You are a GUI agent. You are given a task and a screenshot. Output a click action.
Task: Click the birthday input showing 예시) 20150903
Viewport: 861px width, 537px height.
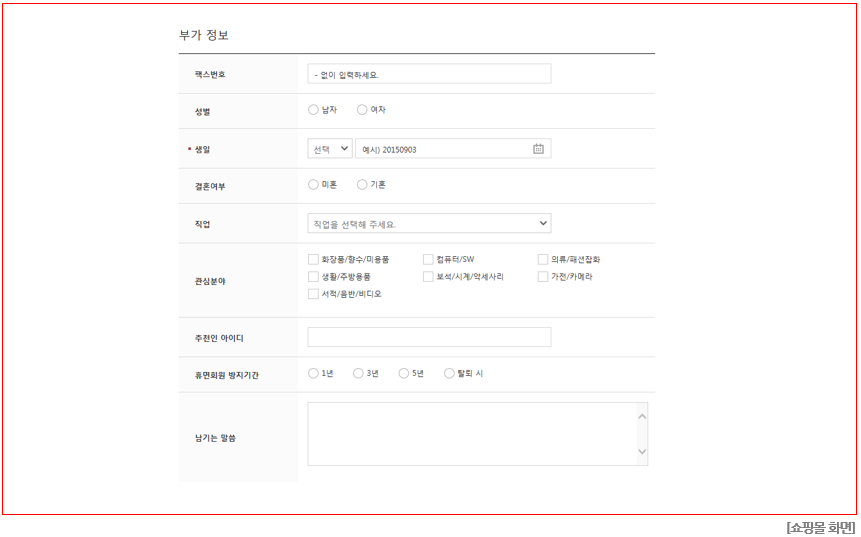pos(453,149)
